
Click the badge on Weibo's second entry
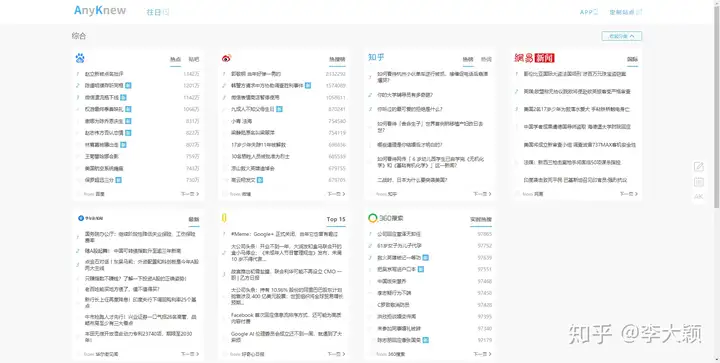click(x=308, y=85)
